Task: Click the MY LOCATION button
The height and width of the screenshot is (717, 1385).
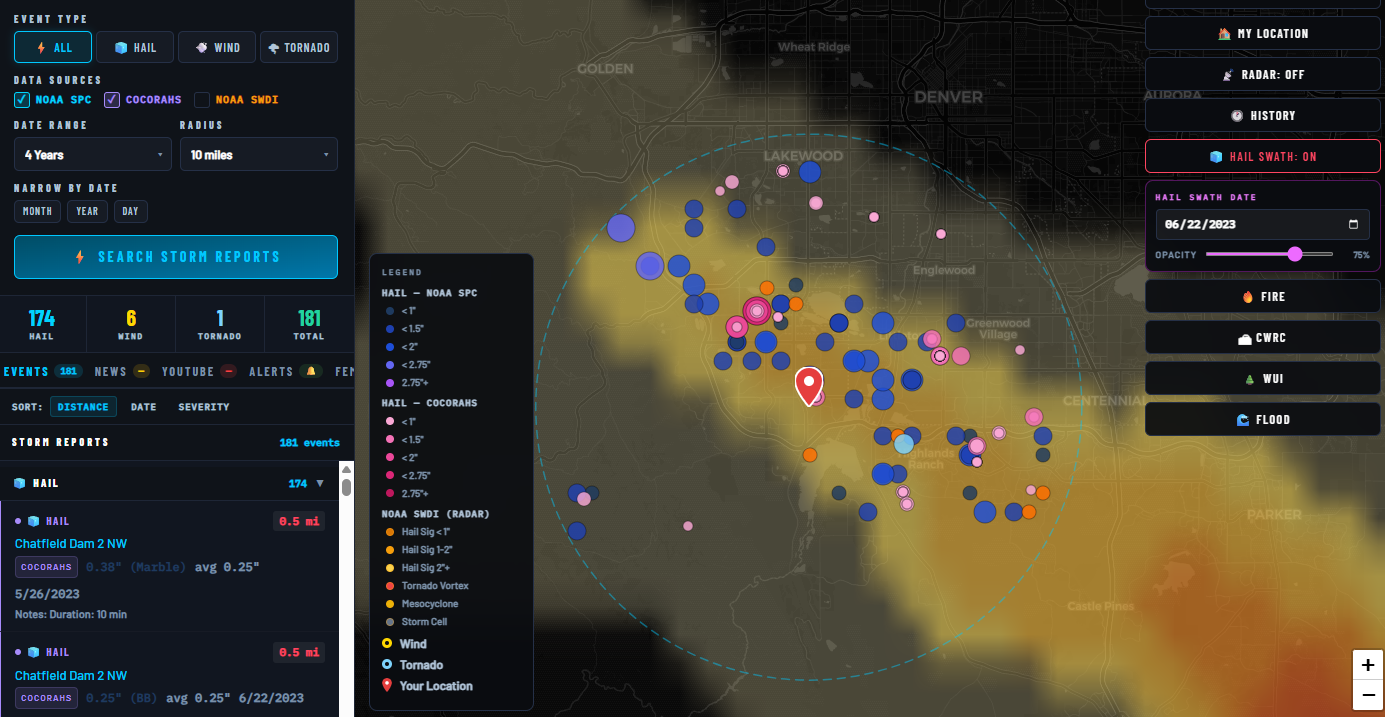Action: [x=1263, y=33]
